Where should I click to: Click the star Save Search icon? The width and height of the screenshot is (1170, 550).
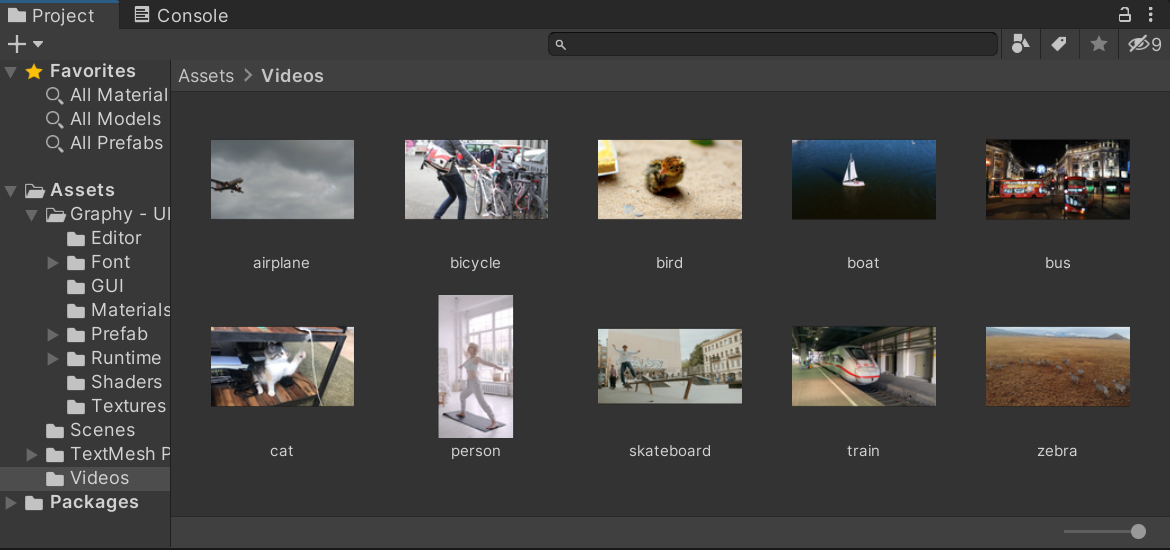[x=1099, y=44]
